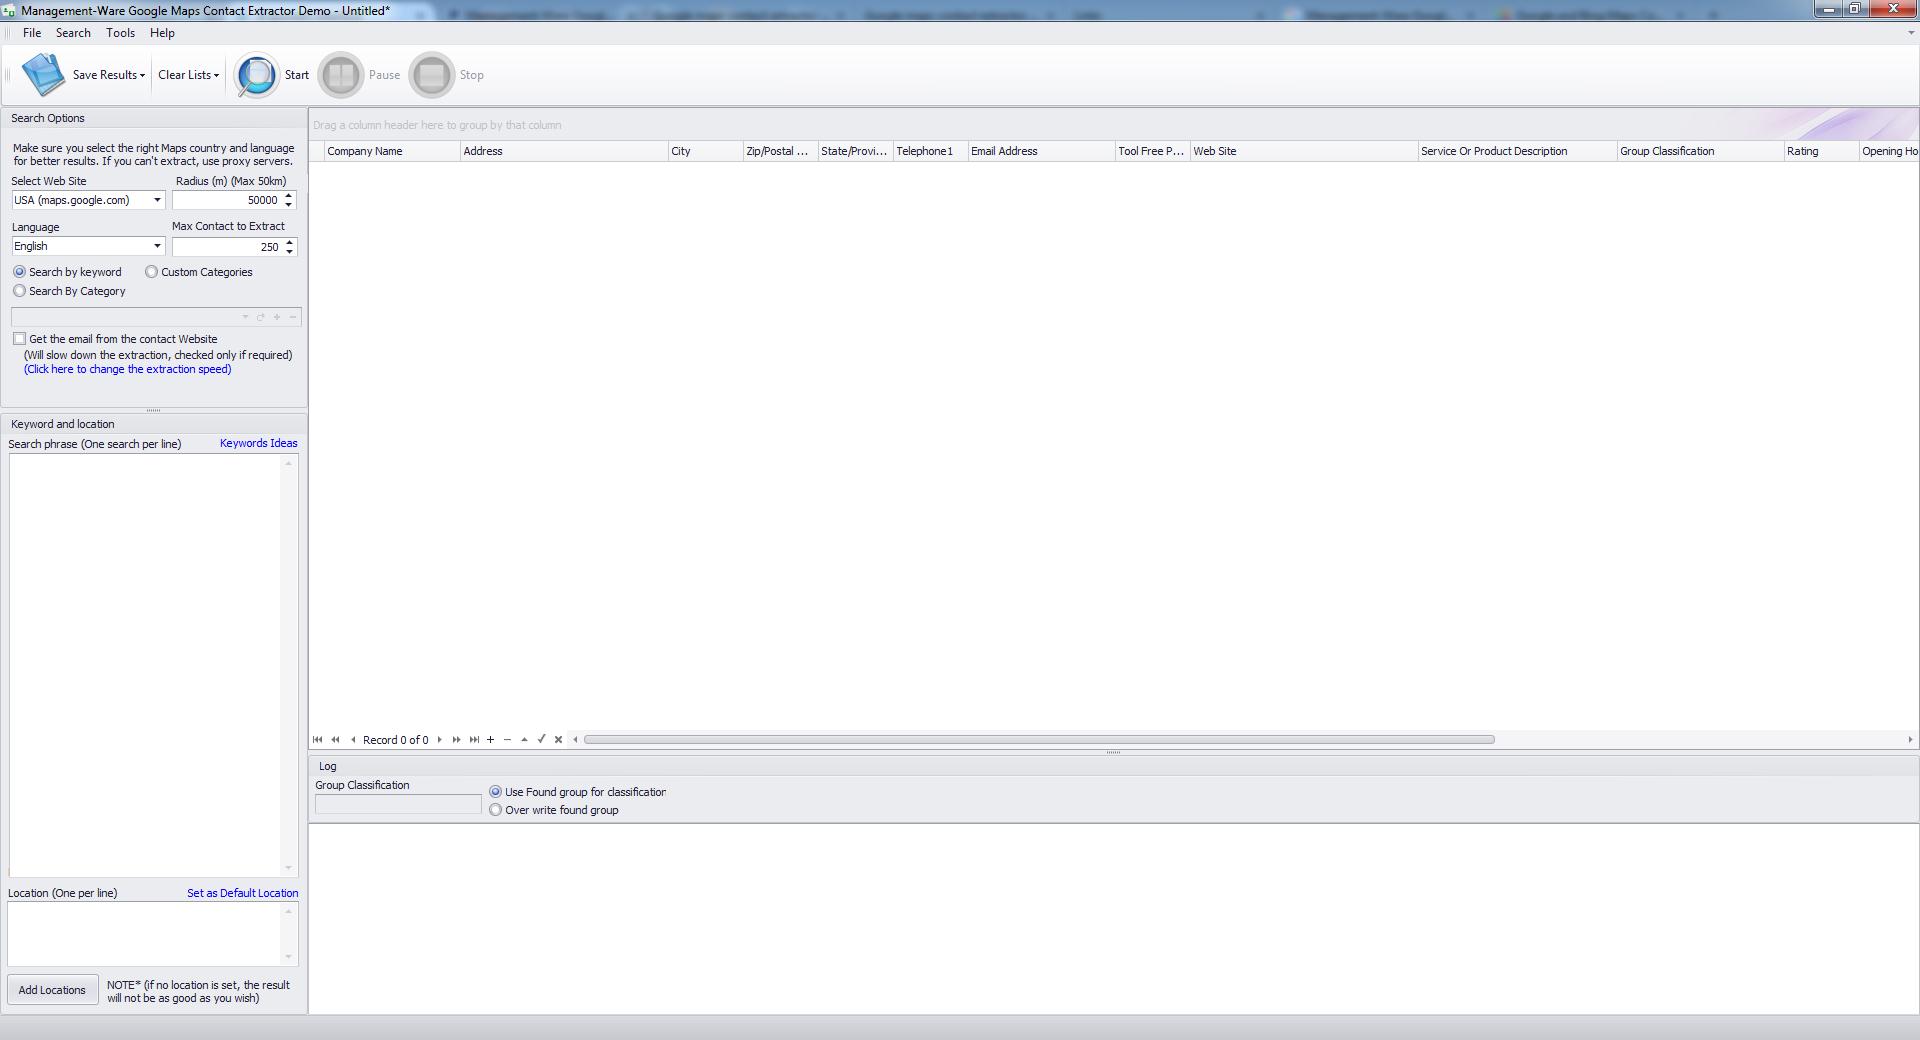
Task: Cancel edit with X icon in navigator
Action: tap(558, 740)
